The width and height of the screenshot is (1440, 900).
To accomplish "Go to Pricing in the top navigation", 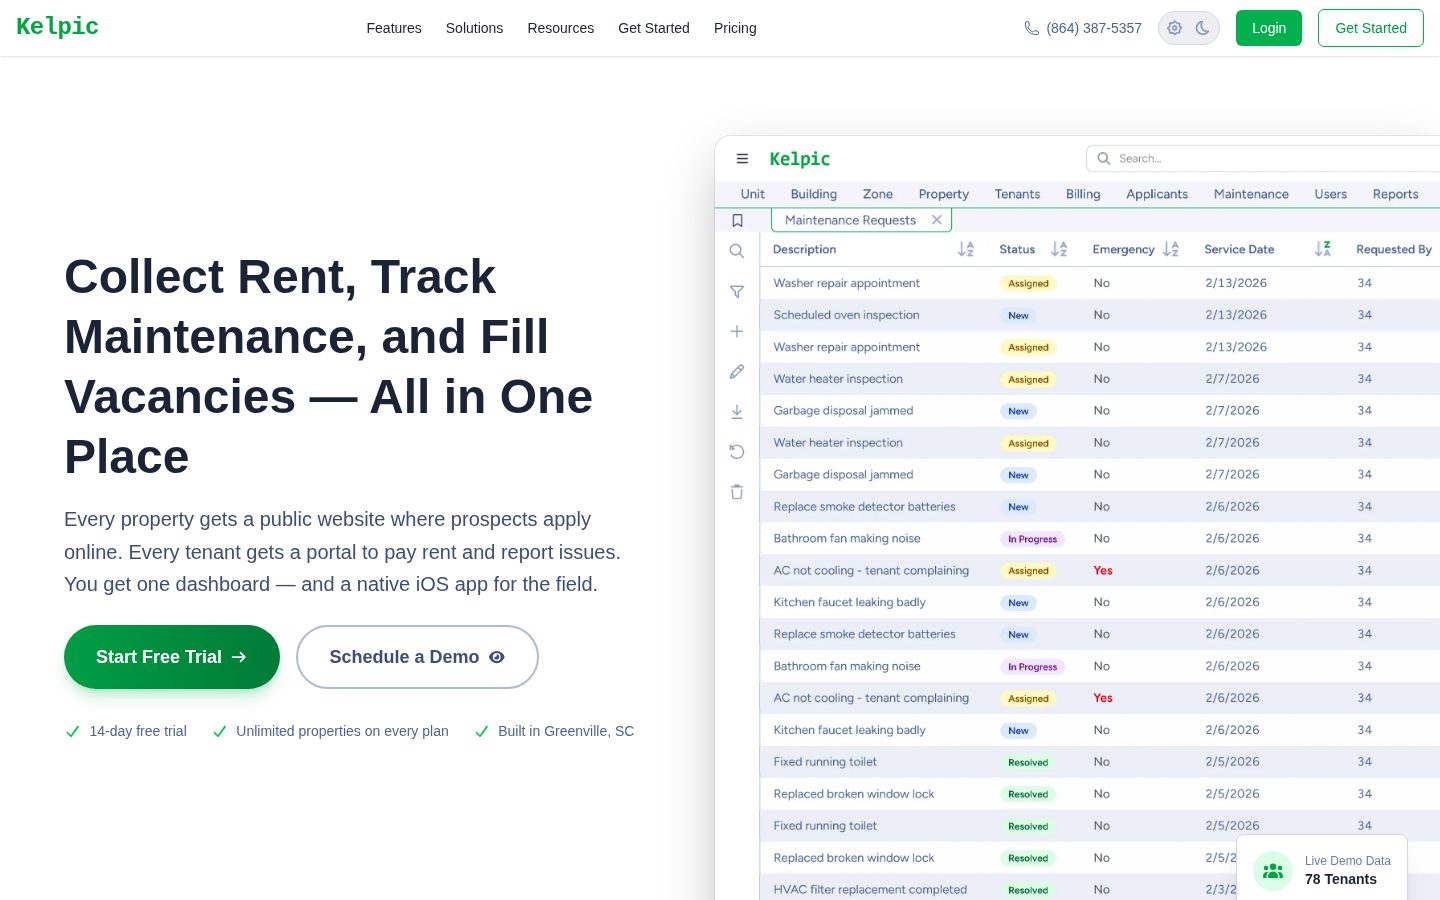I will (735, 28).
